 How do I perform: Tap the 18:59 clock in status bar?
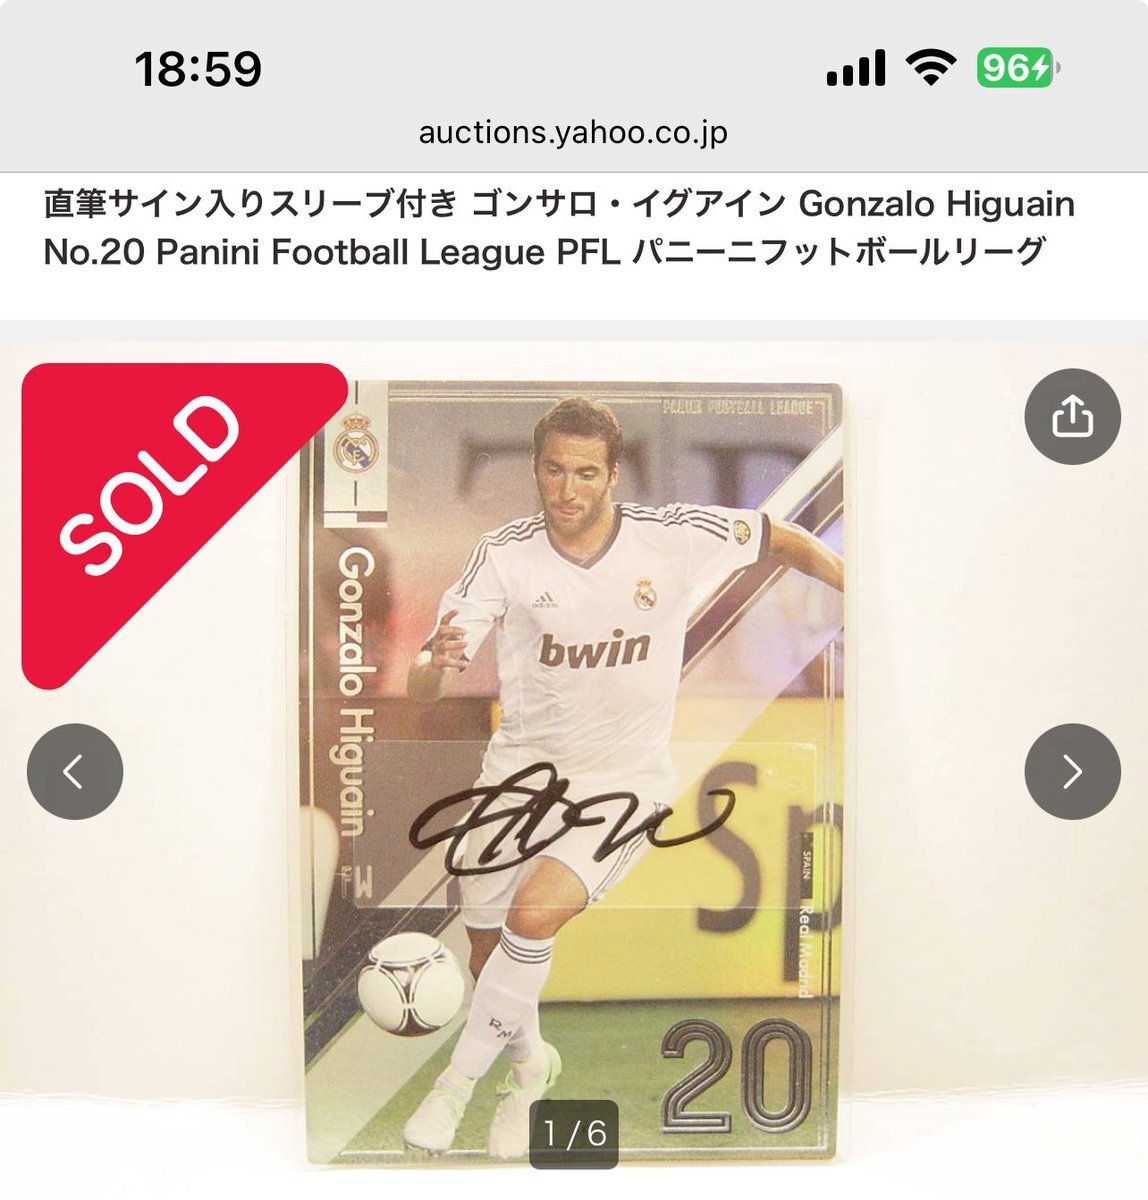click(x=198, y=69)
